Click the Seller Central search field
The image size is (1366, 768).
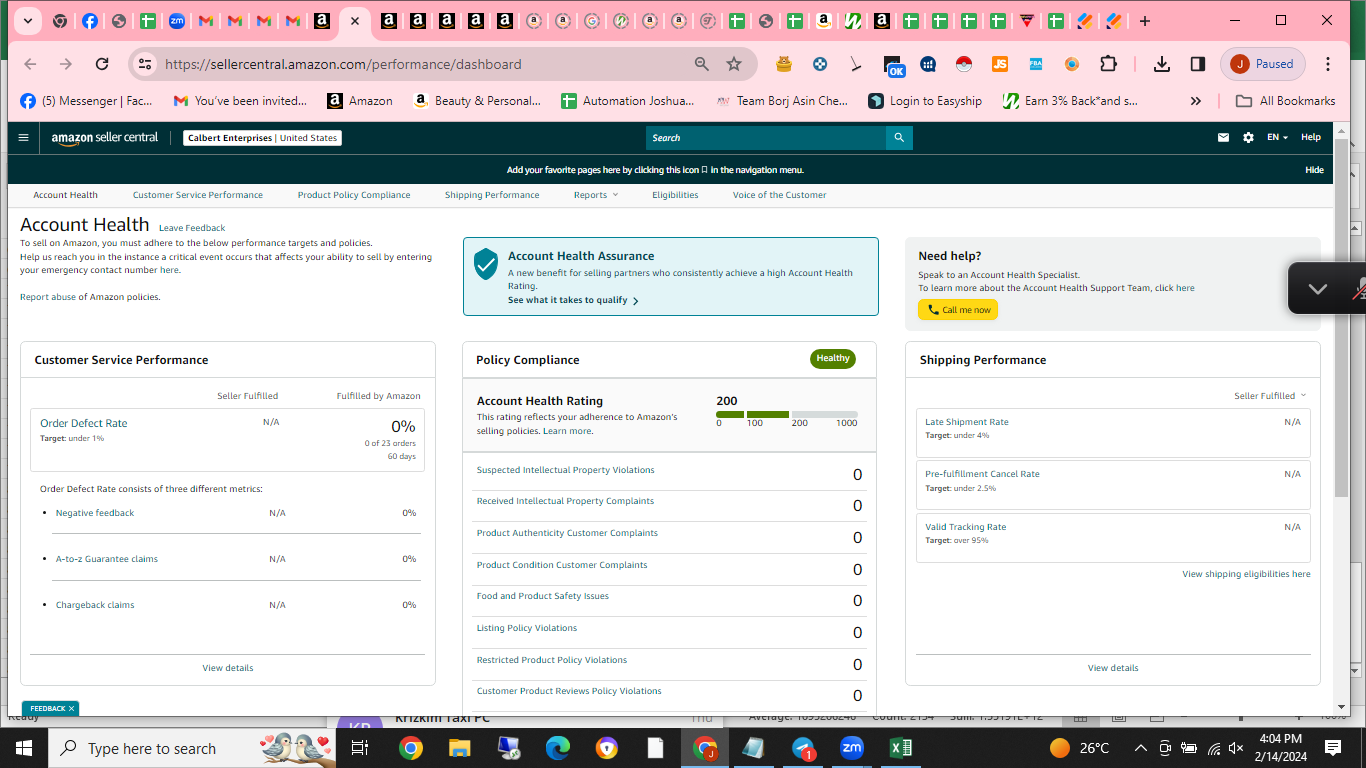[x=766, y=138]
